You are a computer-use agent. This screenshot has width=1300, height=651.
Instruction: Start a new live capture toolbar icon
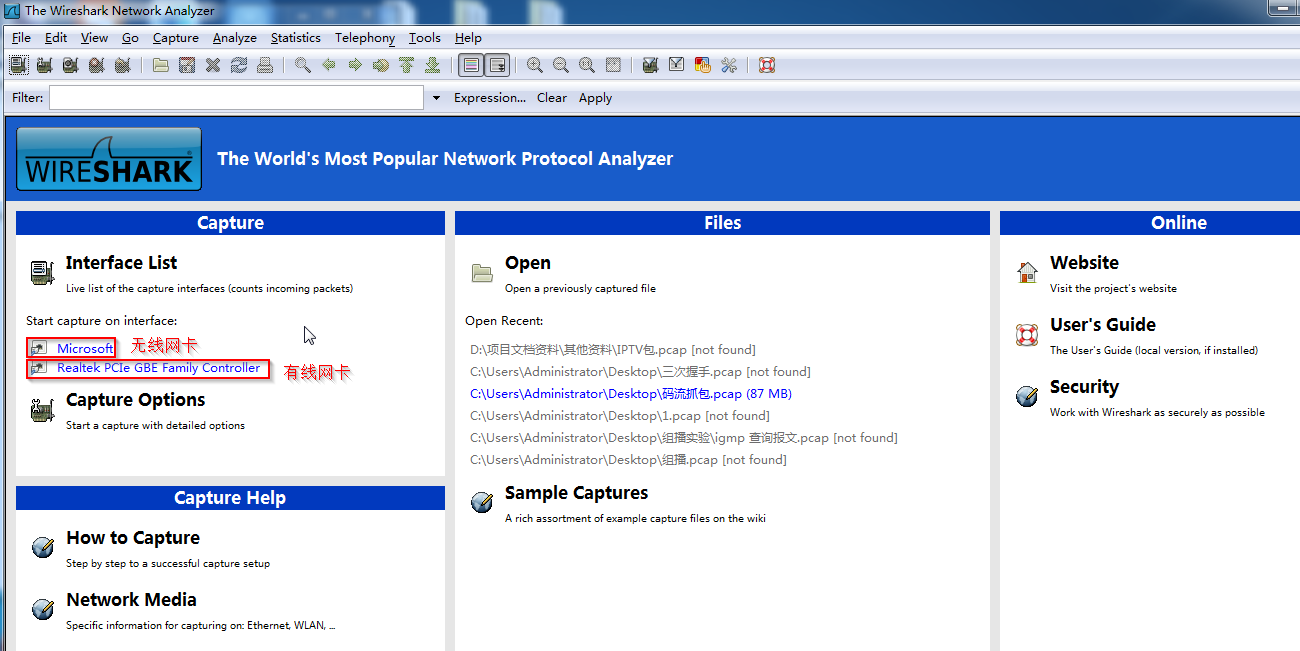click(x=70, y=65)
